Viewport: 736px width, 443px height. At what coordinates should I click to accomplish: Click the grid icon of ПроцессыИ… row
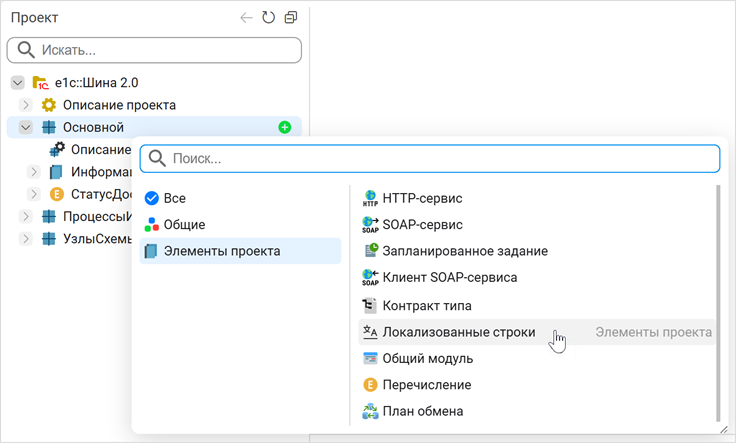tap(49, 216)
